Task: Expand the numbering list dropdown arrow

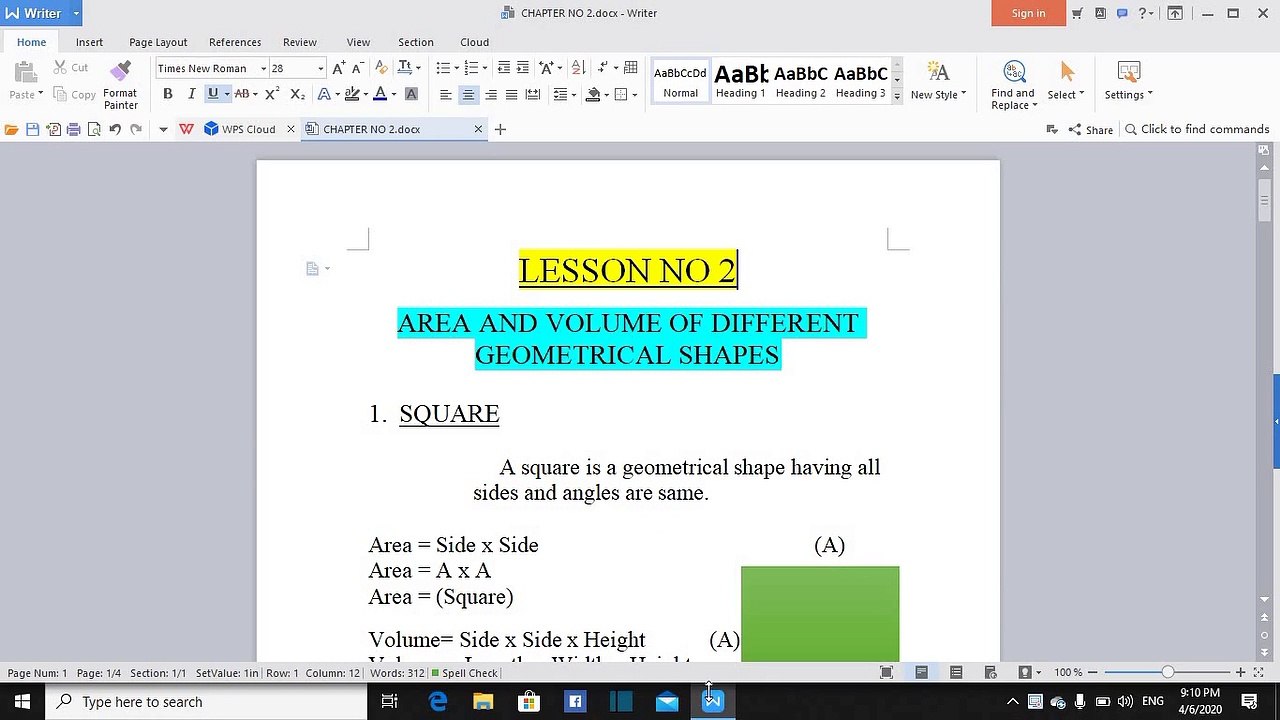Action: pyautogui.click(x=485, y=68)
